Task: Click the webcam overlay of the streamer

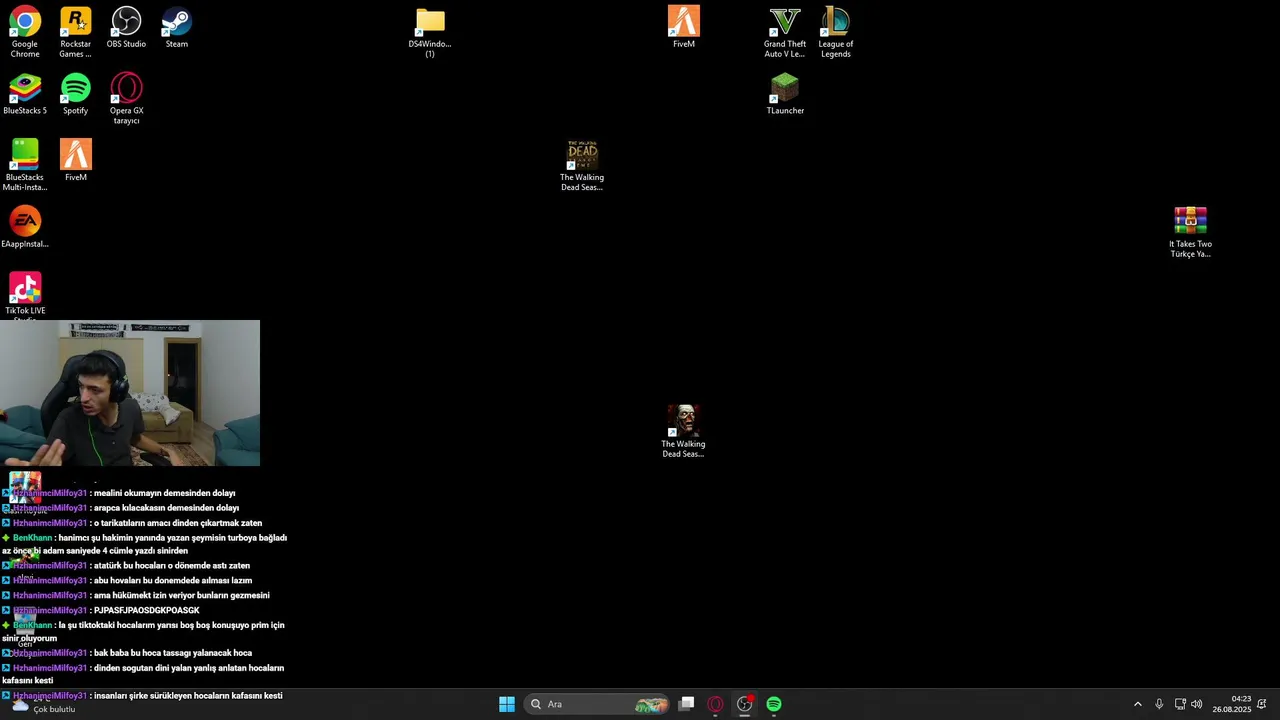Action: tap(130, 393)
